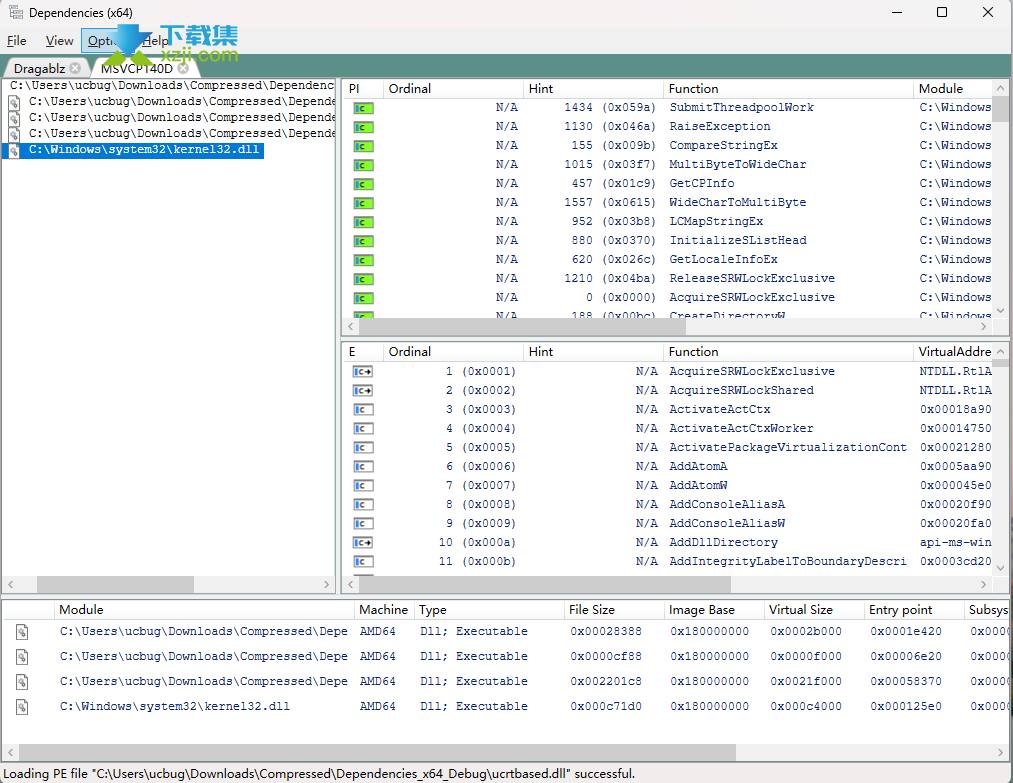Sort imports by the Module column header

953,89
